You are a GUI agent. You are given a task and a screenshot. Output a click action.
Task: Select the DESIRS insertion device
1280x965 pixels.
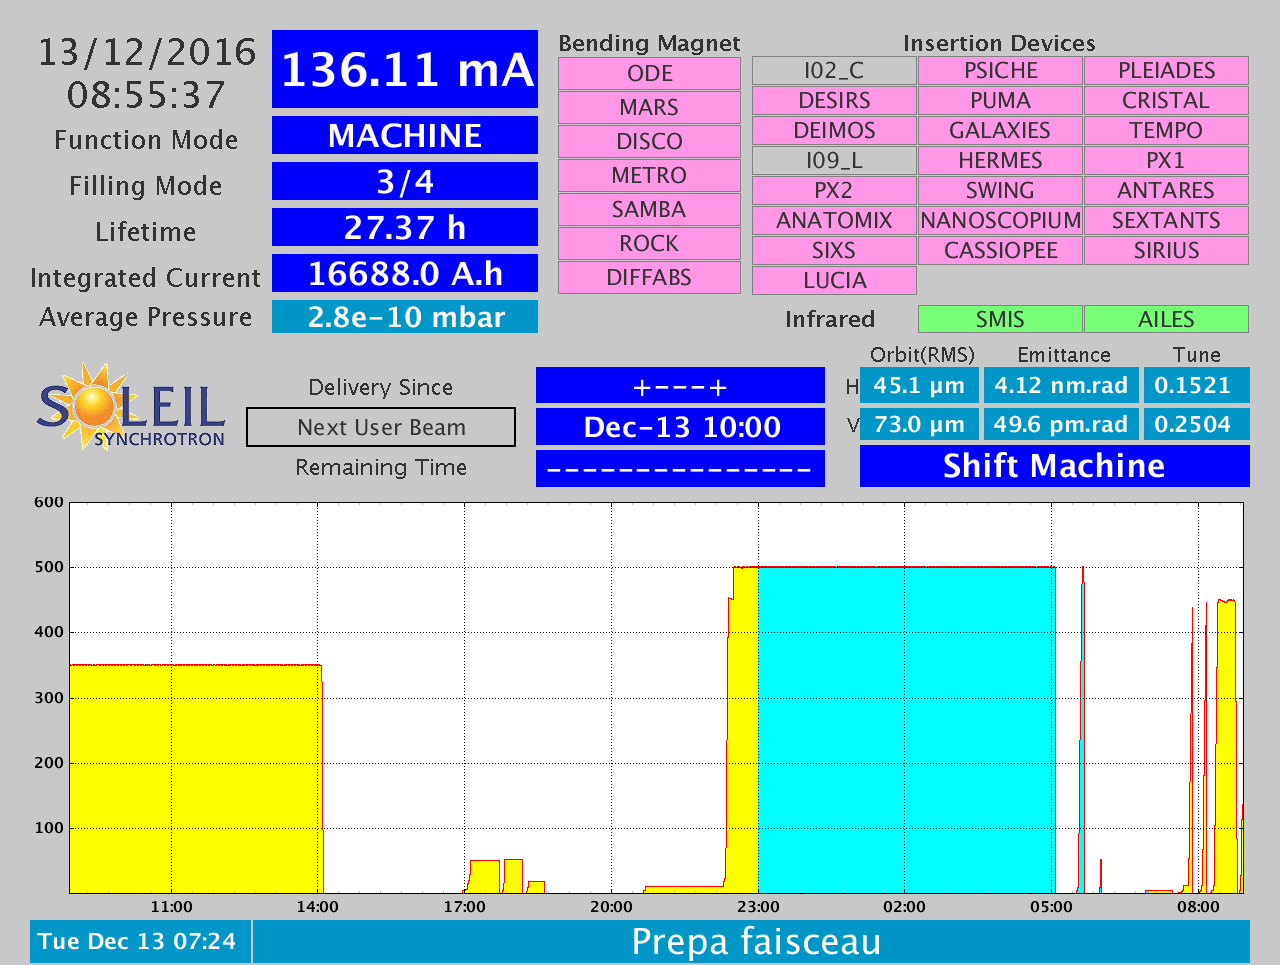tap(834, 100)
